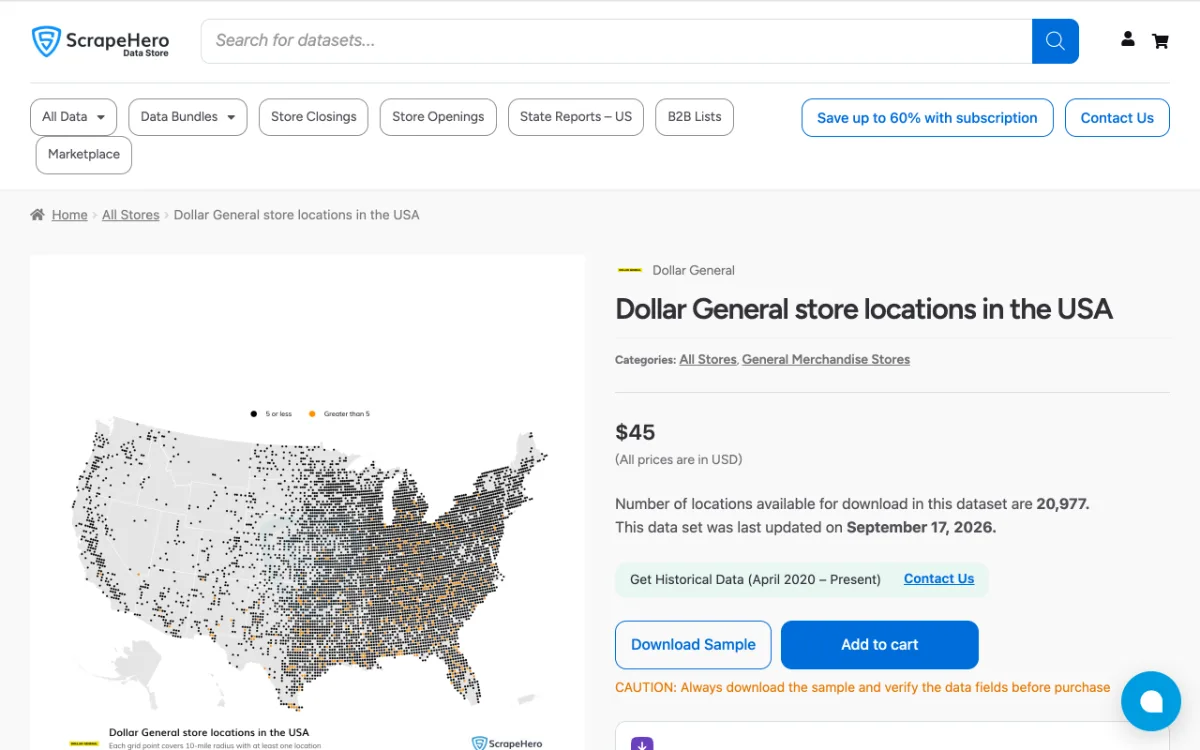Open the chat bubble widget
Screen dimensions: 1200x750
1151,701
